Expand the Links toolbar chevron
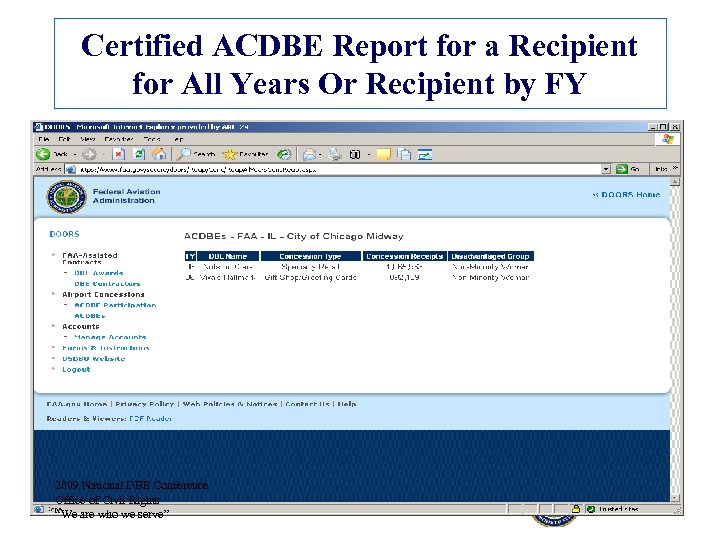Image resolution: width=720 pixels, height=540 pixels. point(675,169)
